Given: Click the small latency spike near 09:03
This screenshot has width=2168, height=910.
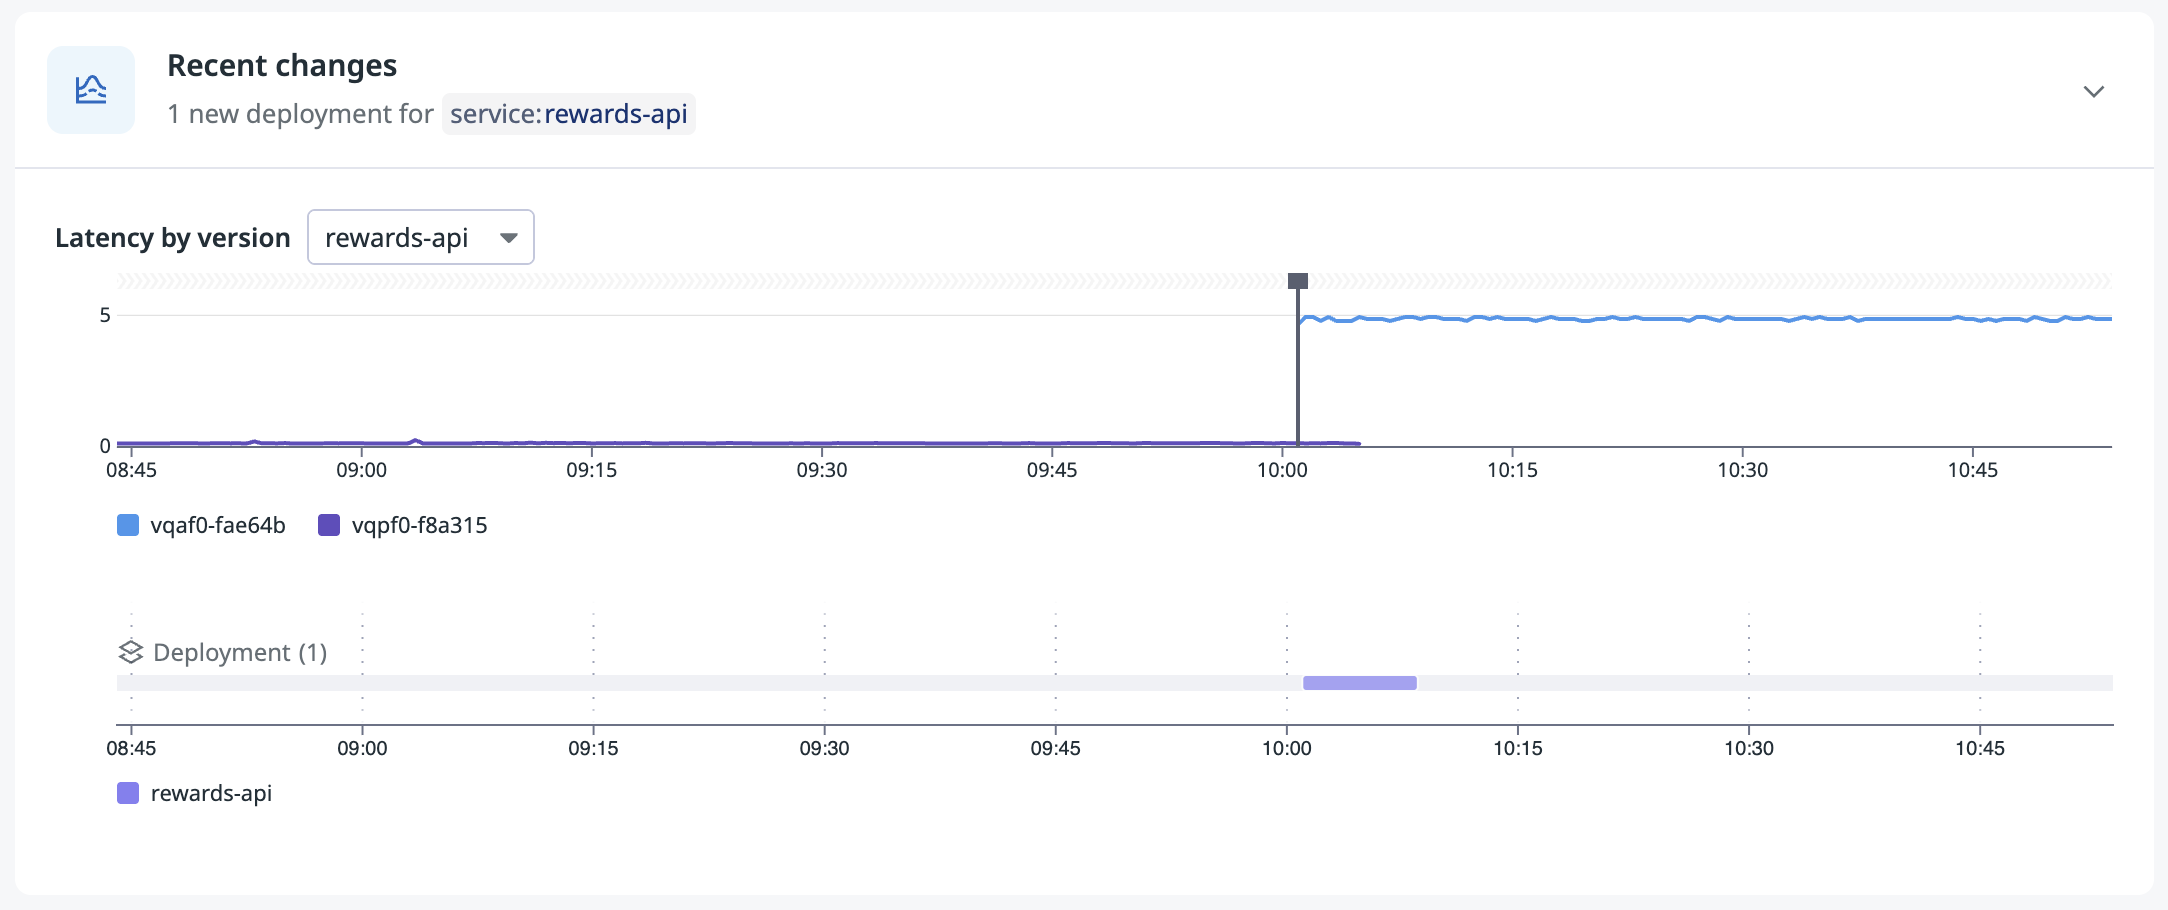Looking at the screenshot, I should click(416, 440).
